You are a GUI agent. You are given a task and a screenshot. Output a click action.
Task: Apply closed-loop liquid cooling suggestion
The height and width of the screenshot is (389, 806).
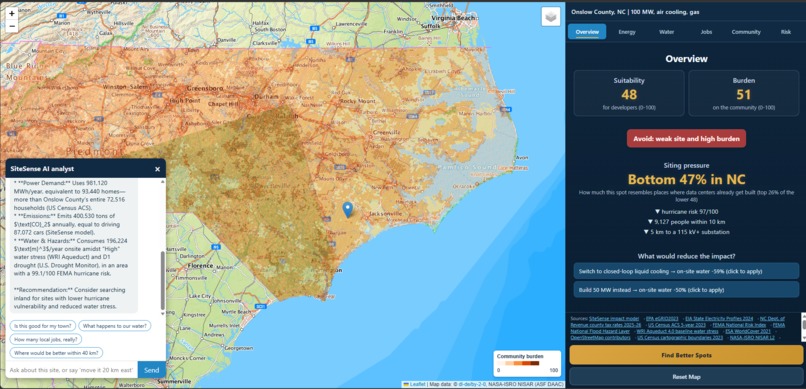686,271
